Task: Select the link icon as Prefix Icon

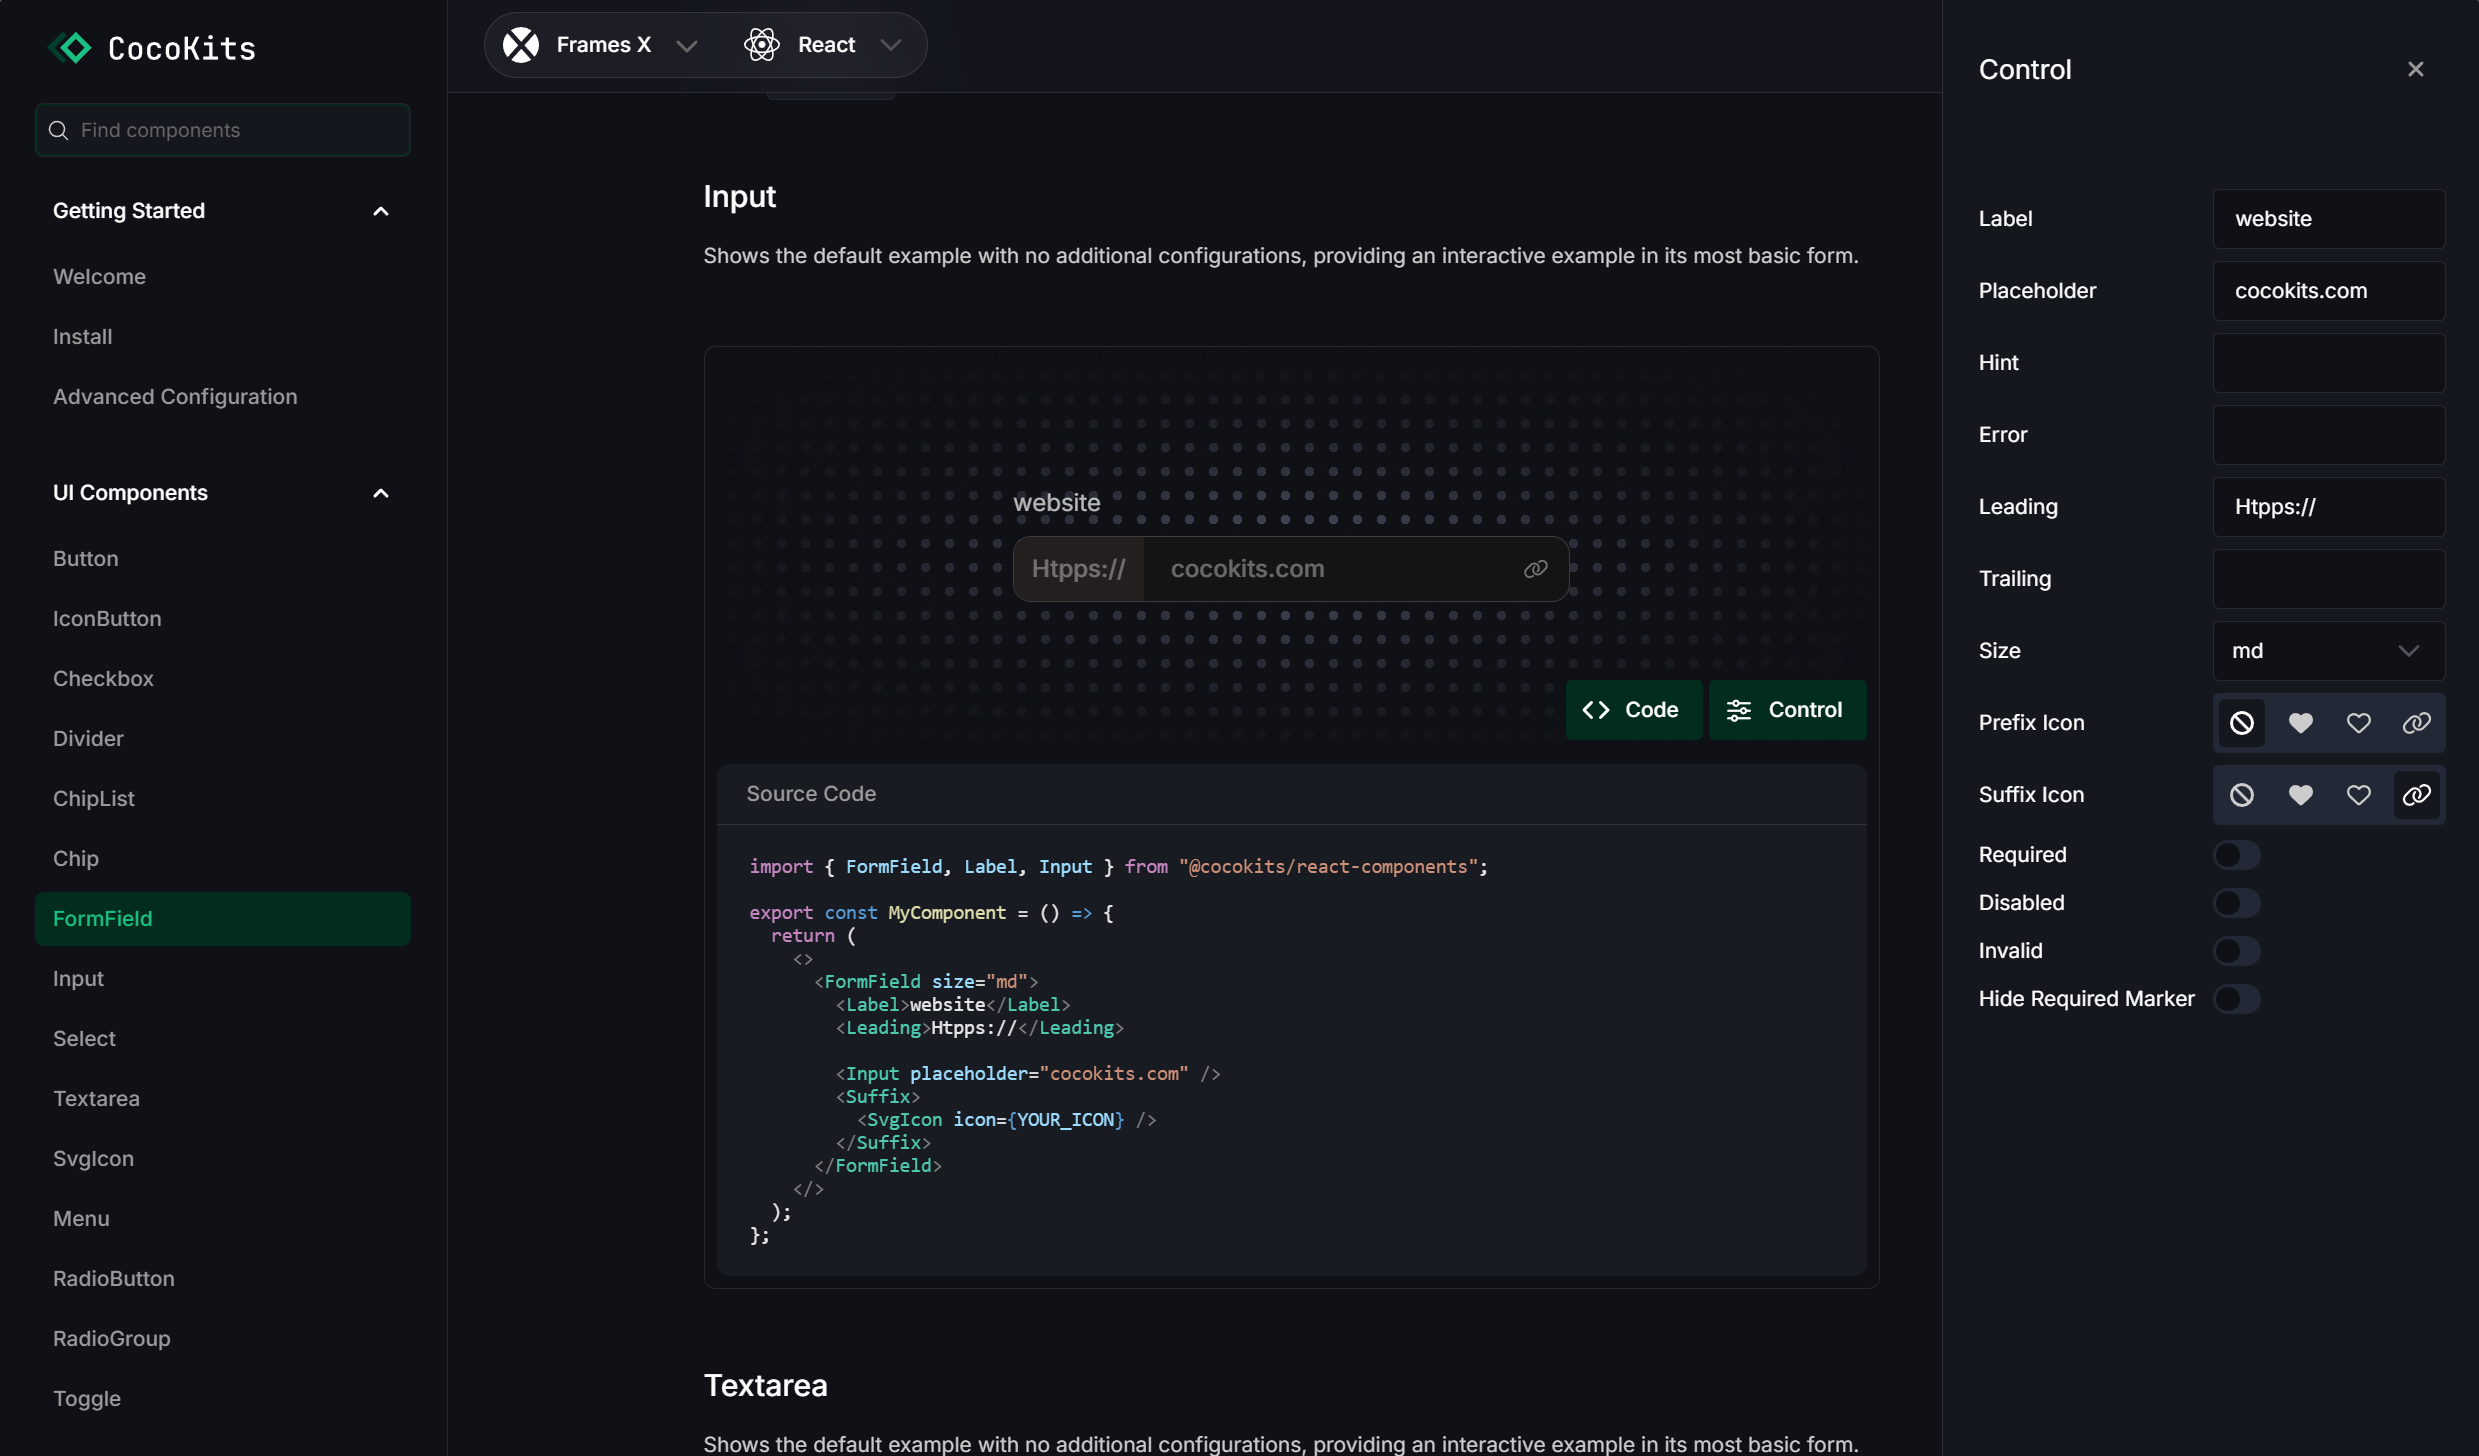Action: (x=2417, y=723)
